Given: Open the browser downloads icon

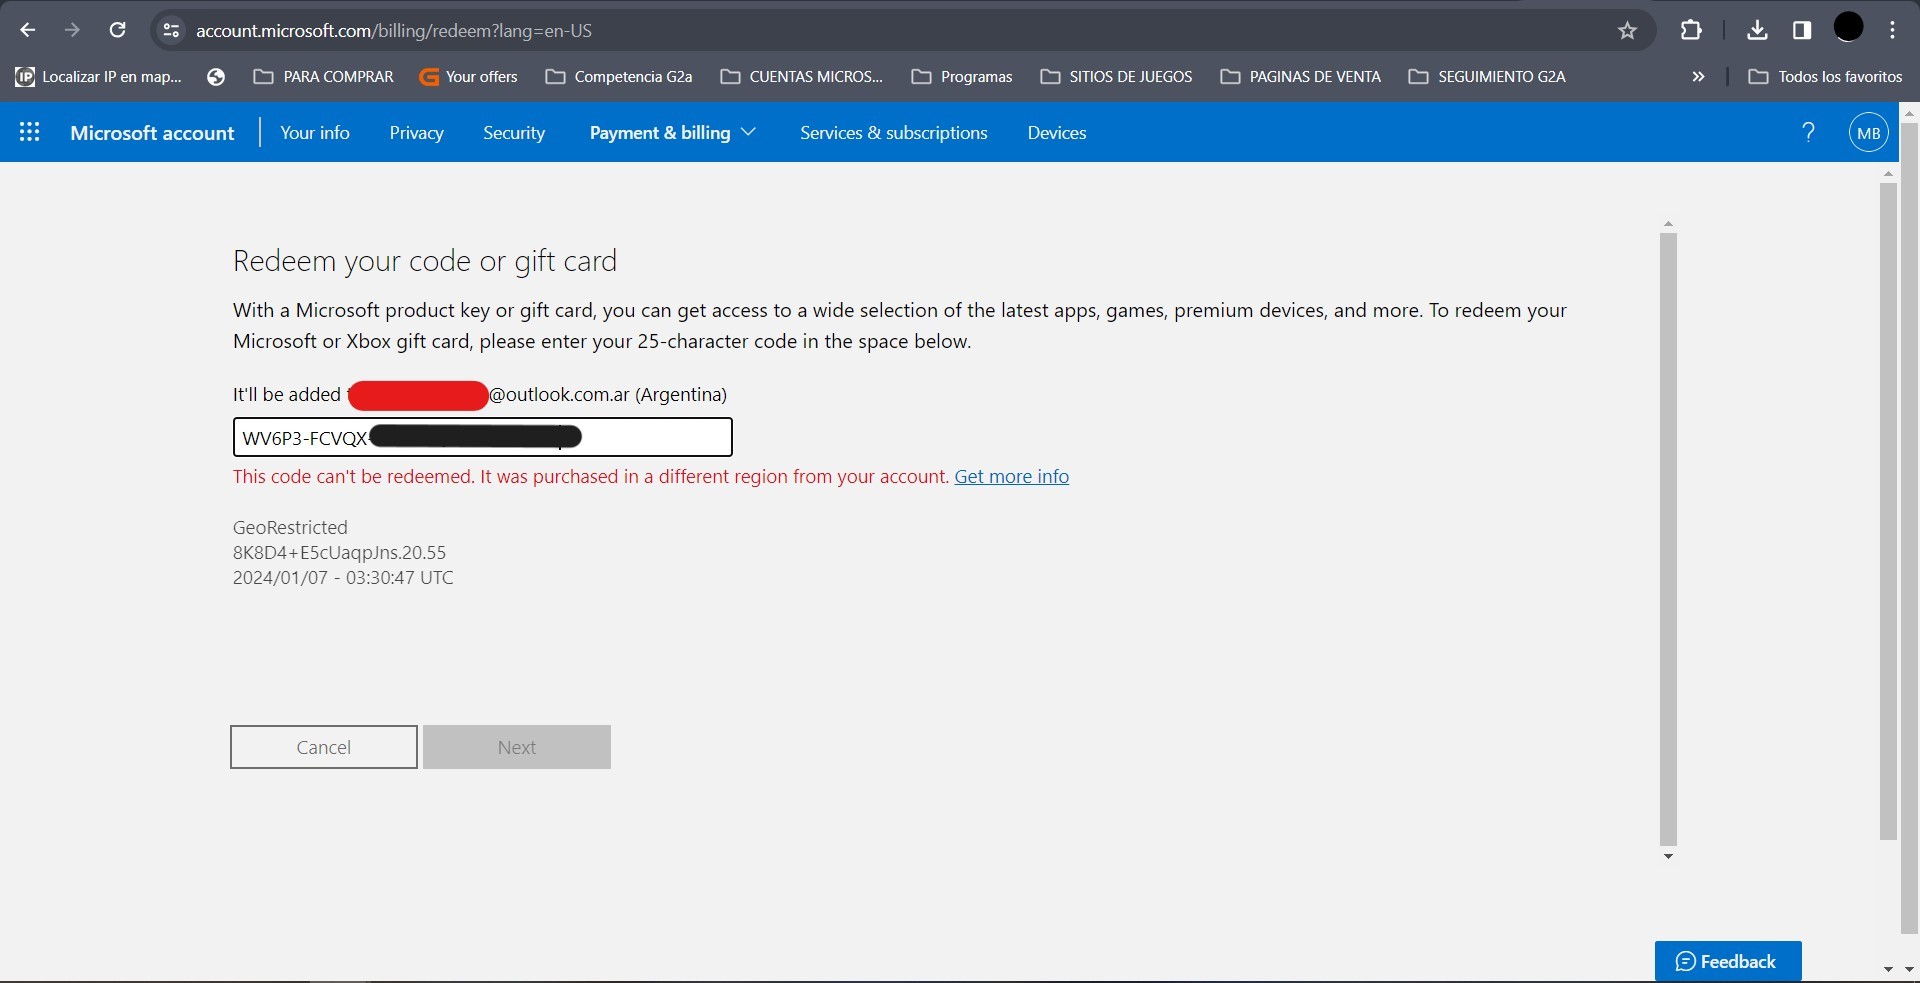Looking at the screenshot, I should pyautogui.click(x=1757, y=30).
